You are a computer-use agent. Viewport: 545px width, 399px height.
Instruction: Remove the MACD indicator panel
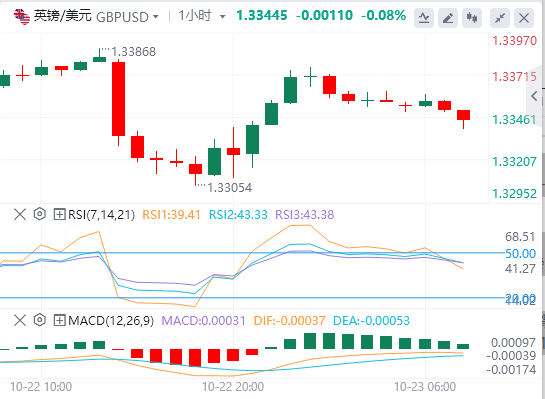pyautogui.click(x=20, y=320)
